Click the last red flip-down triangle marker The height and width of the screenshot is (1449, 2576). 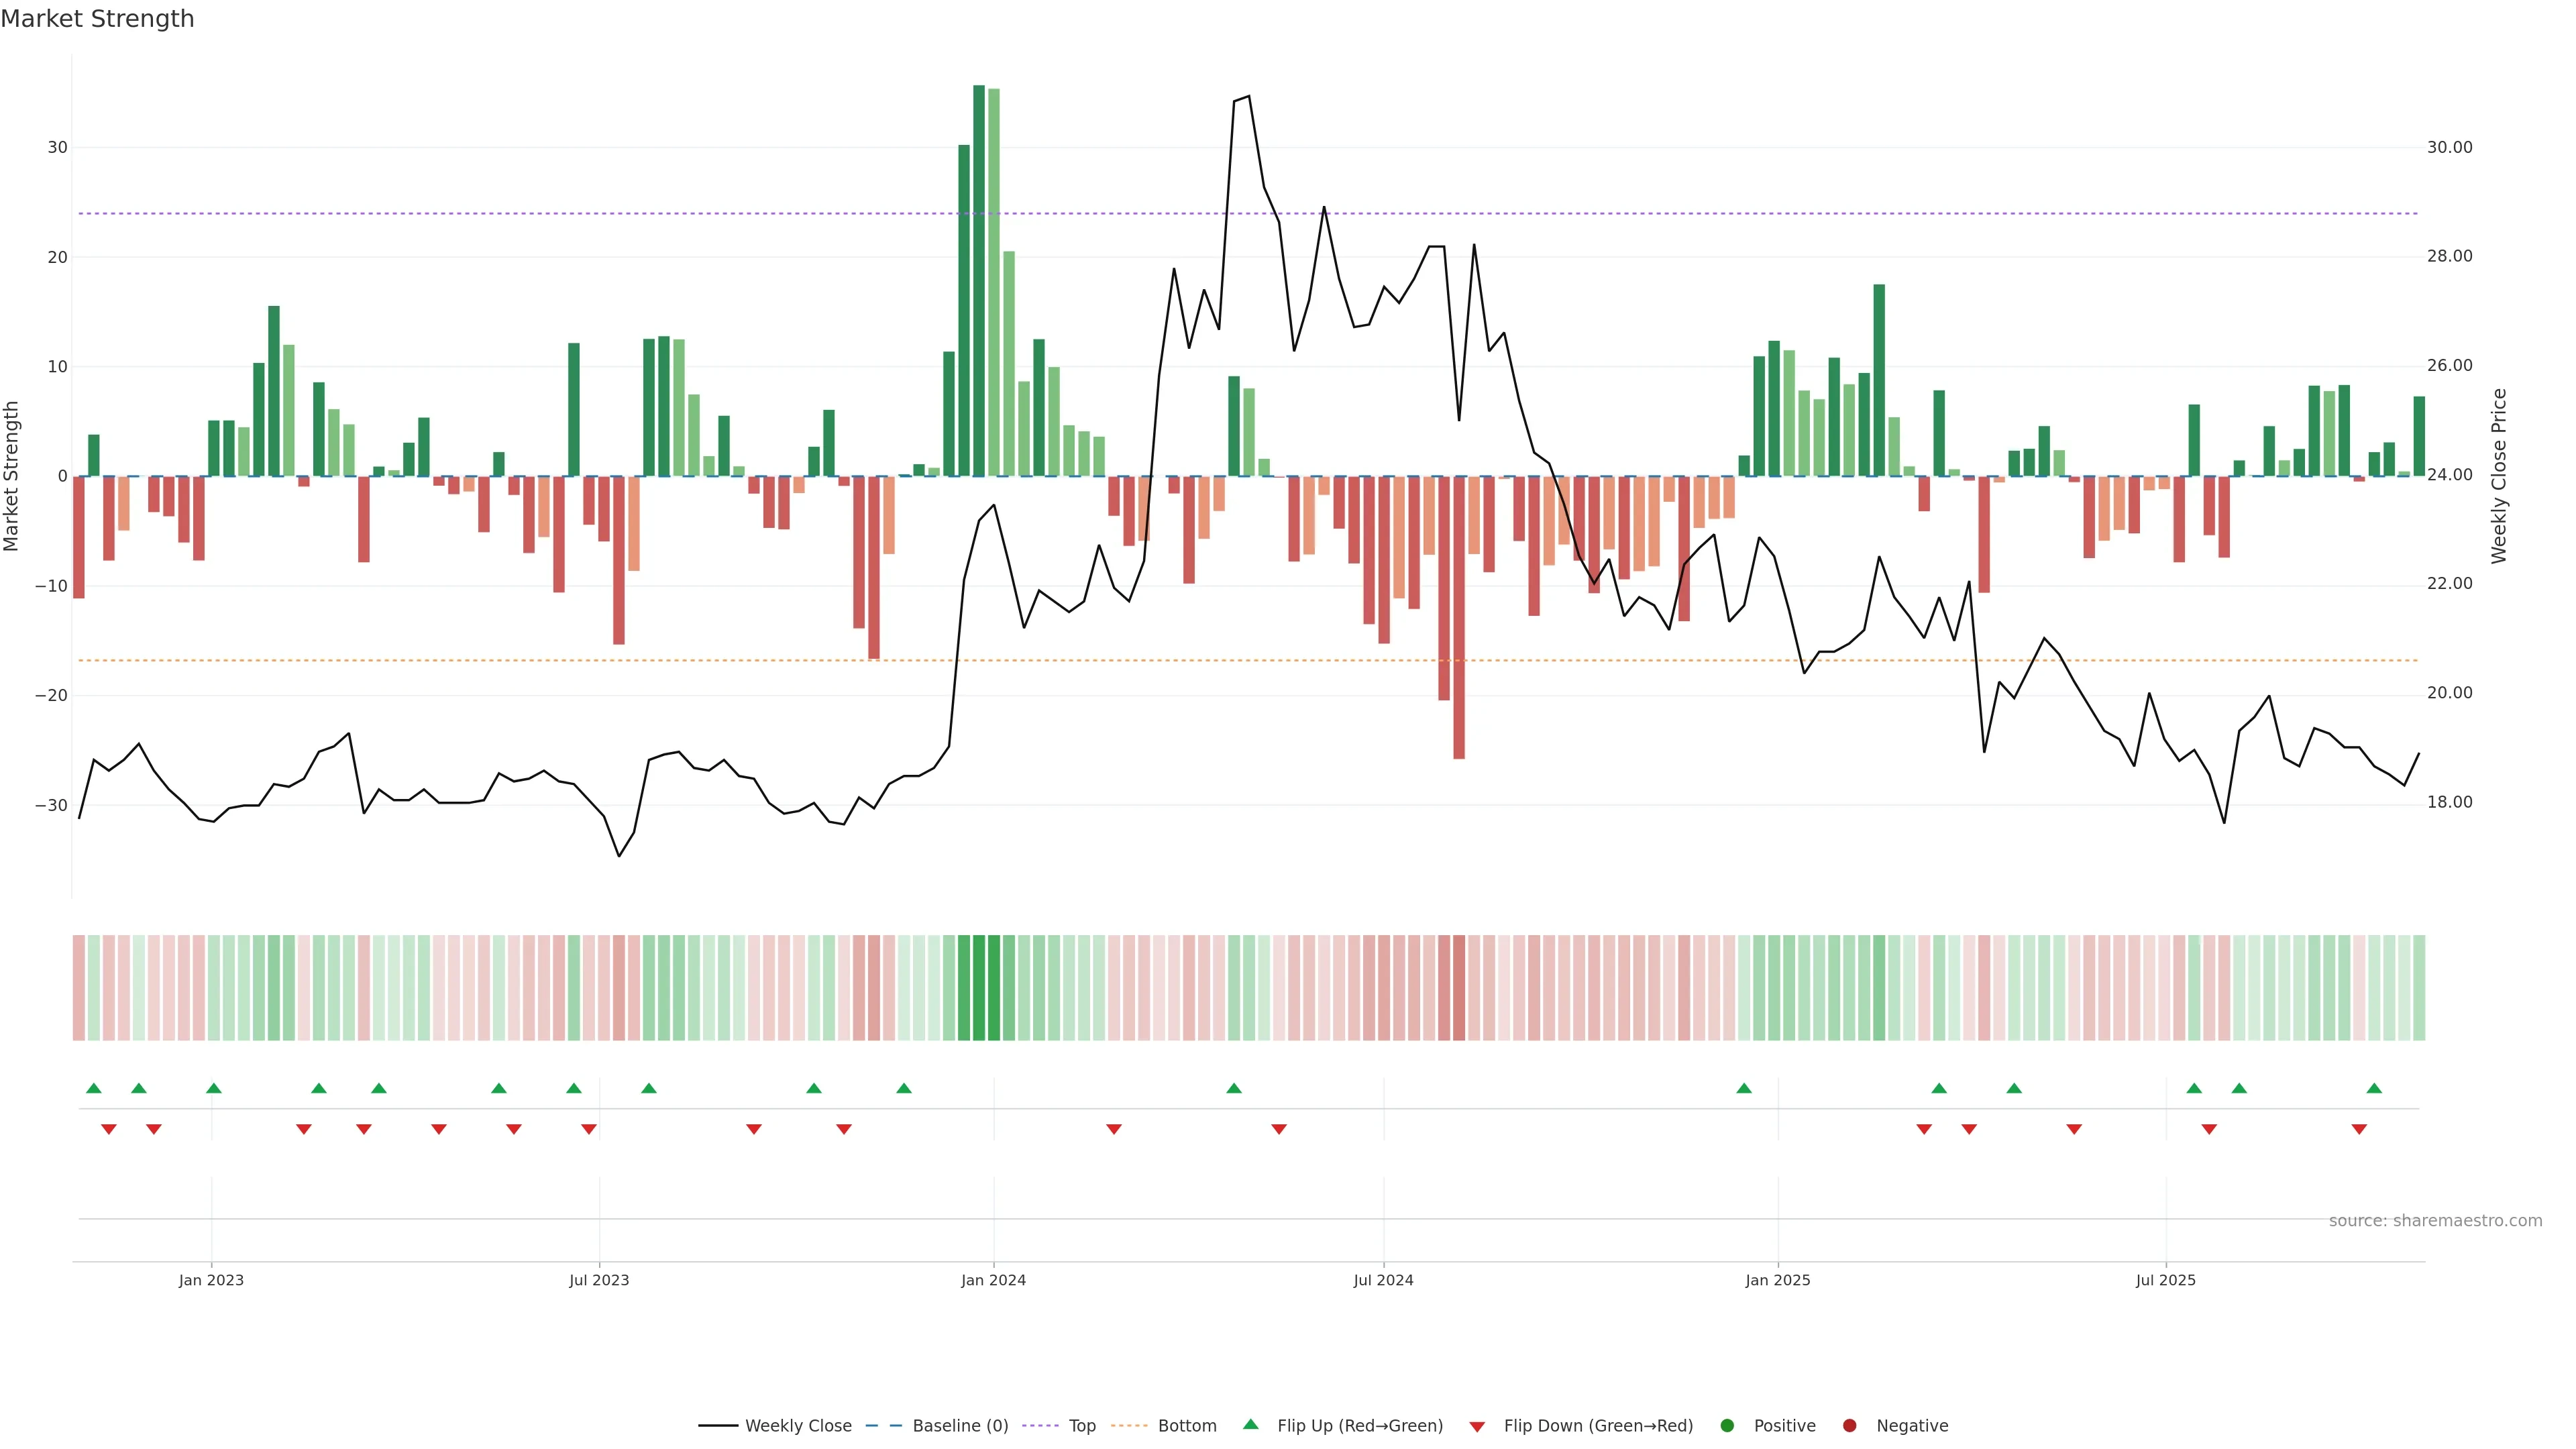point(2359,1129)
